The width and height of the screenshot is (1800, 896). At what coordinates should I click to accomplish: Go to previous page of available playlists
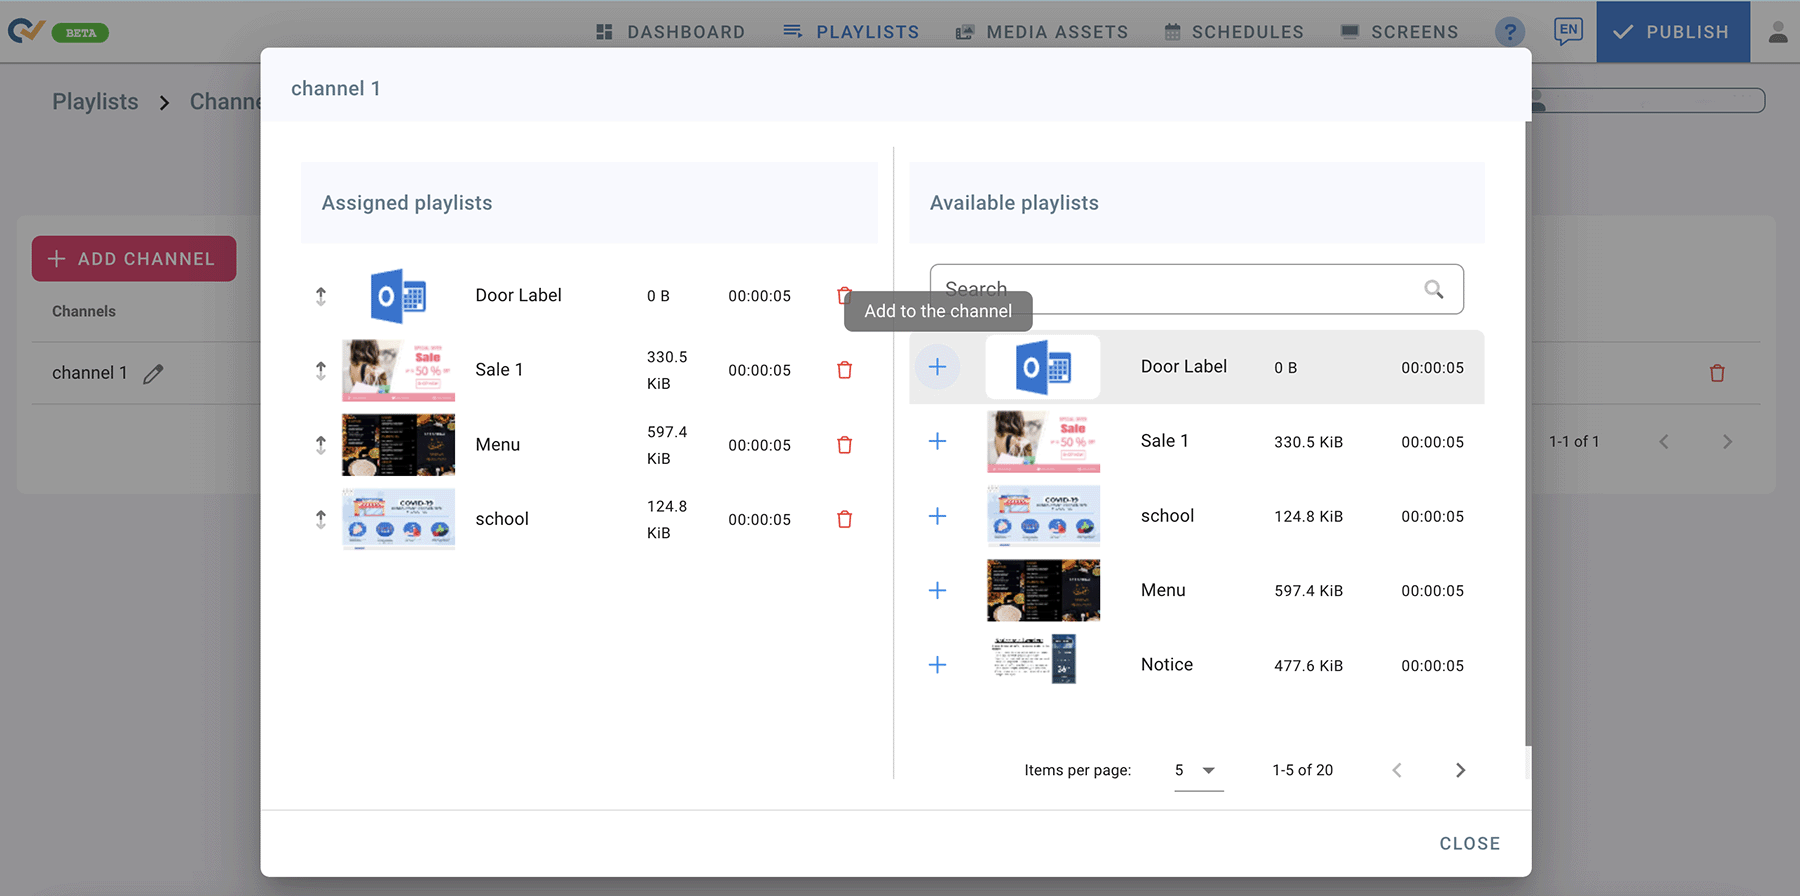pos(1397,770)
